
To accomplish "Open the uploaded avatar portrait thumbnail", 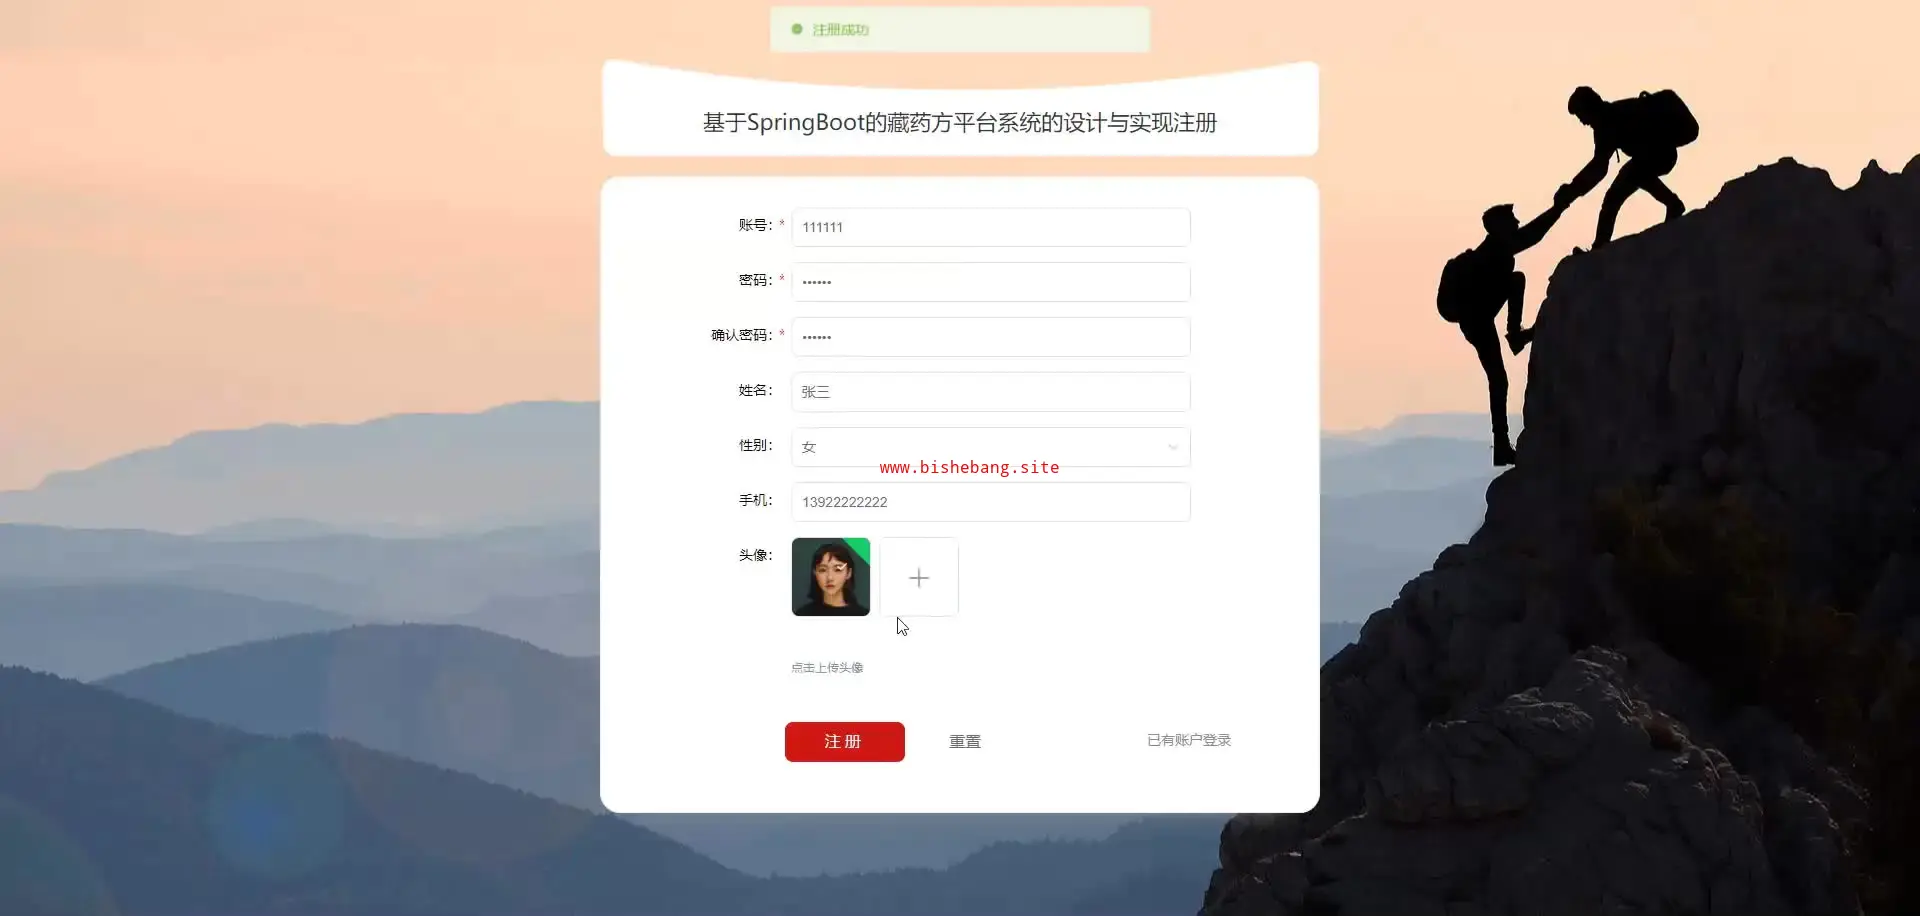I will tap(831, 577).
